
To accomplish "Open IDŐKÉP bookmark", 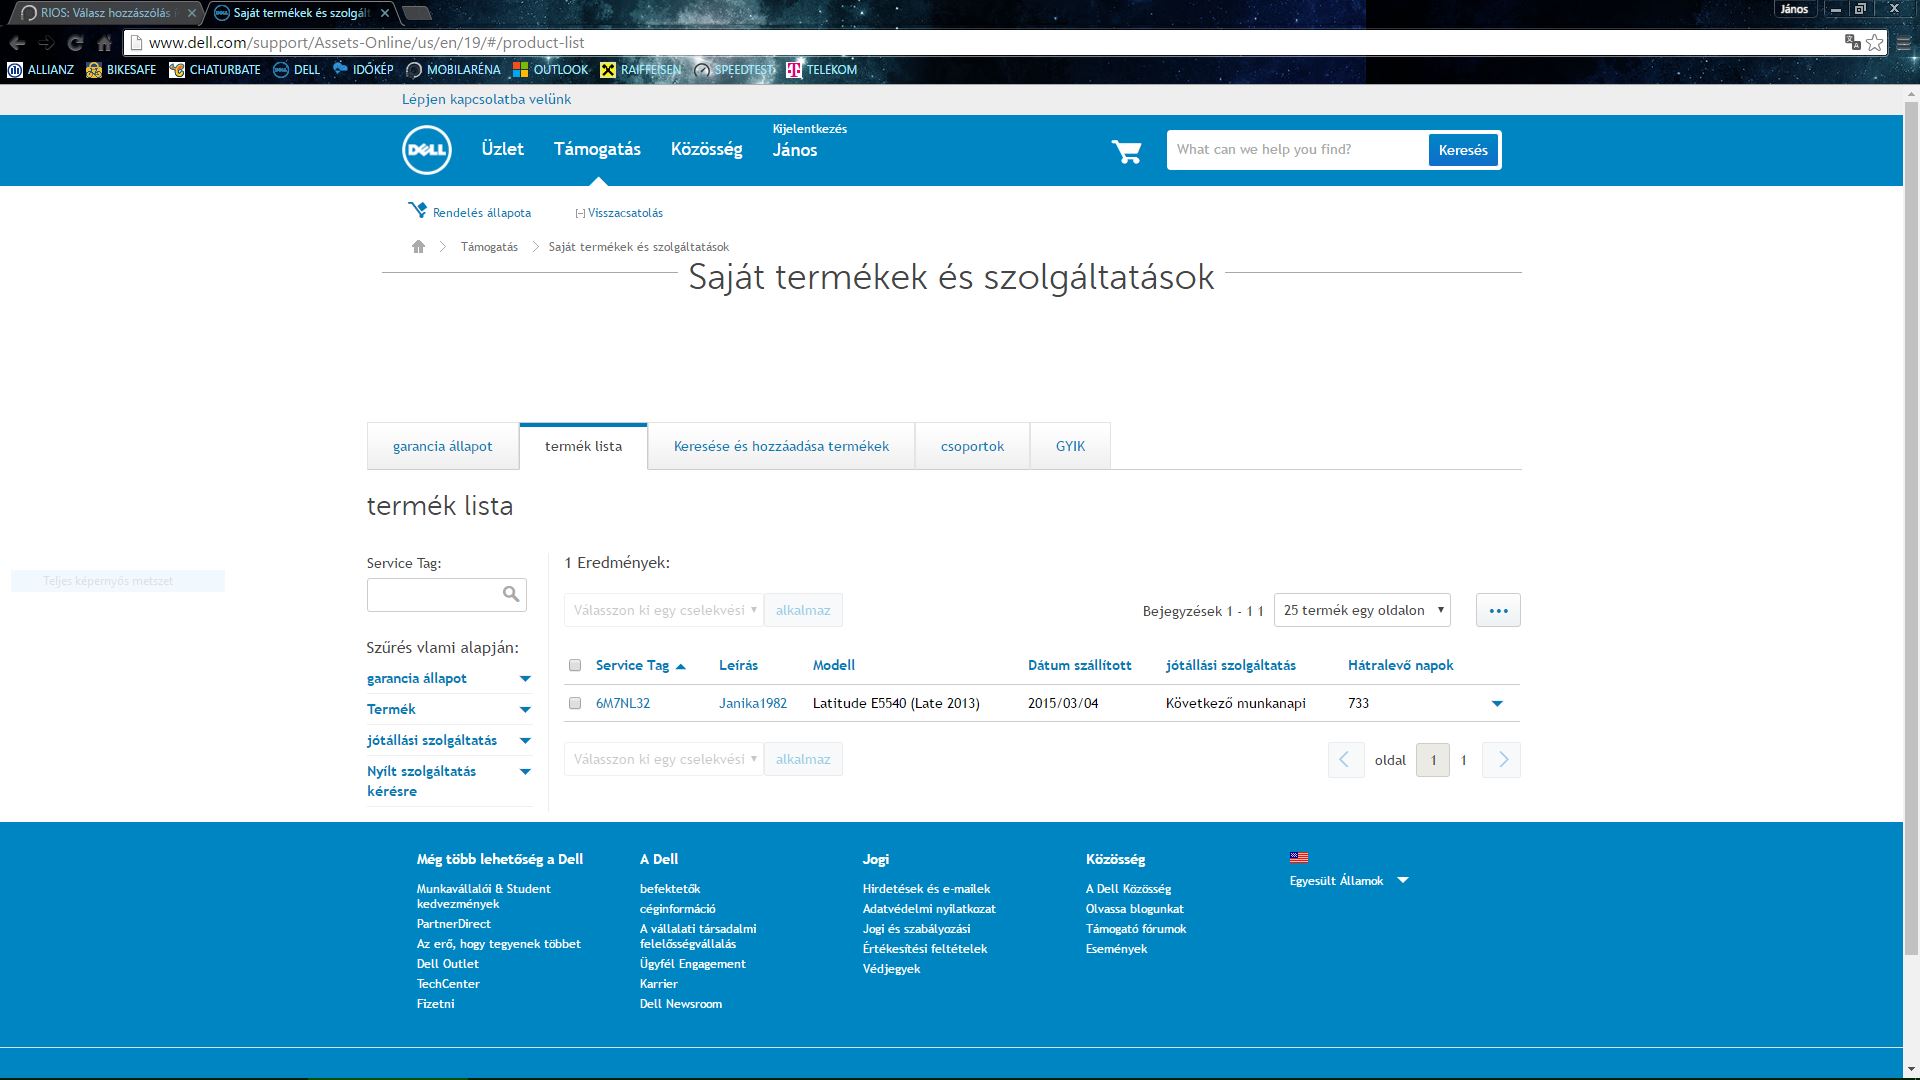I will 363,70.
